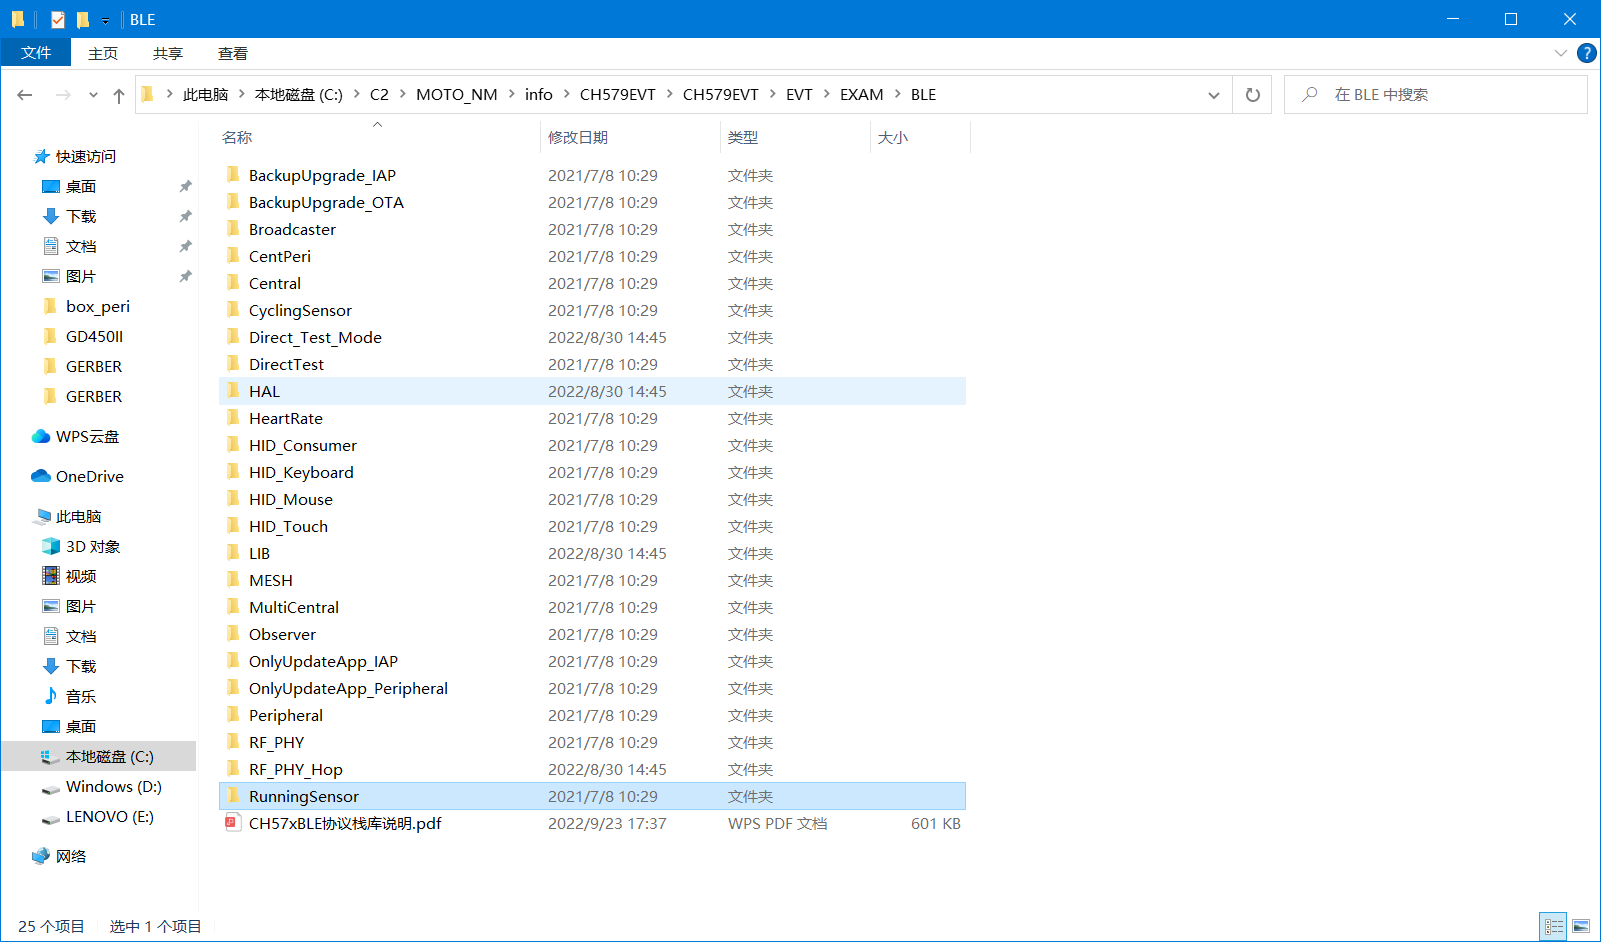This screenshot has width=1601, height=942.
Task: Select 网络 in navigation pane
Action: tap(70, 857)
